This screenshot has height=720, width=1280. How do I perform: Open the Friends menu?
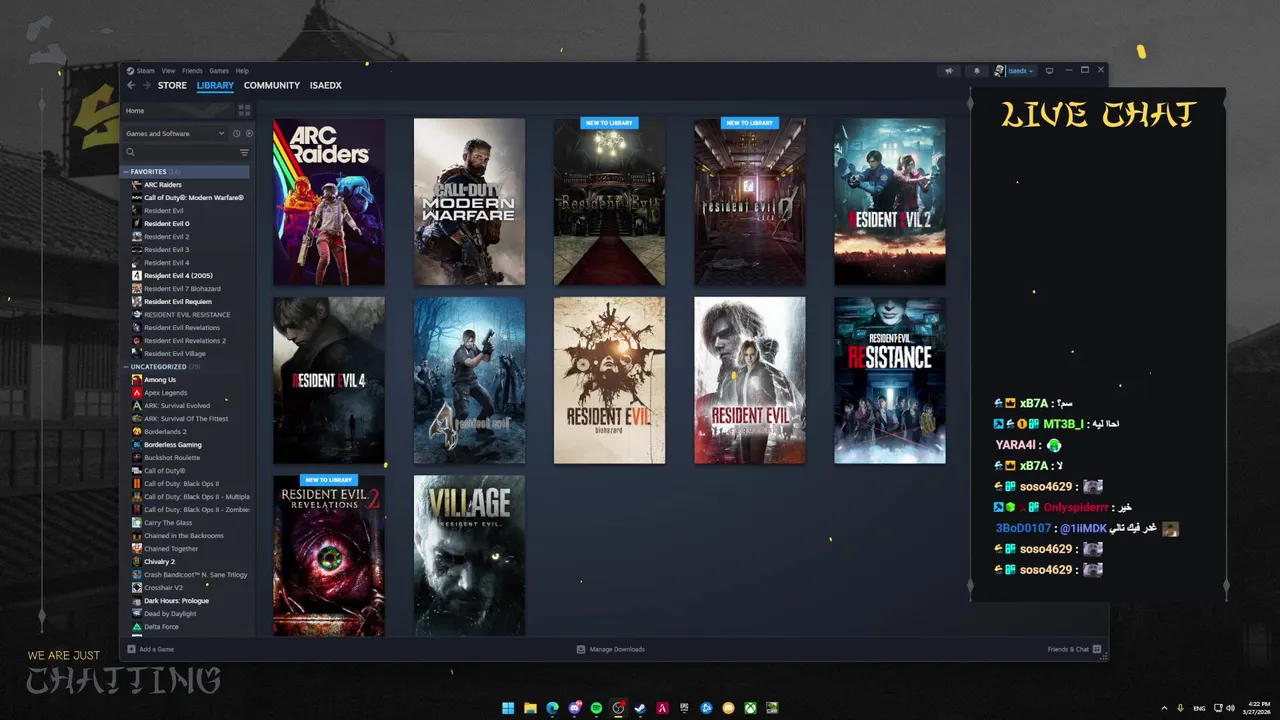(192, 71)
